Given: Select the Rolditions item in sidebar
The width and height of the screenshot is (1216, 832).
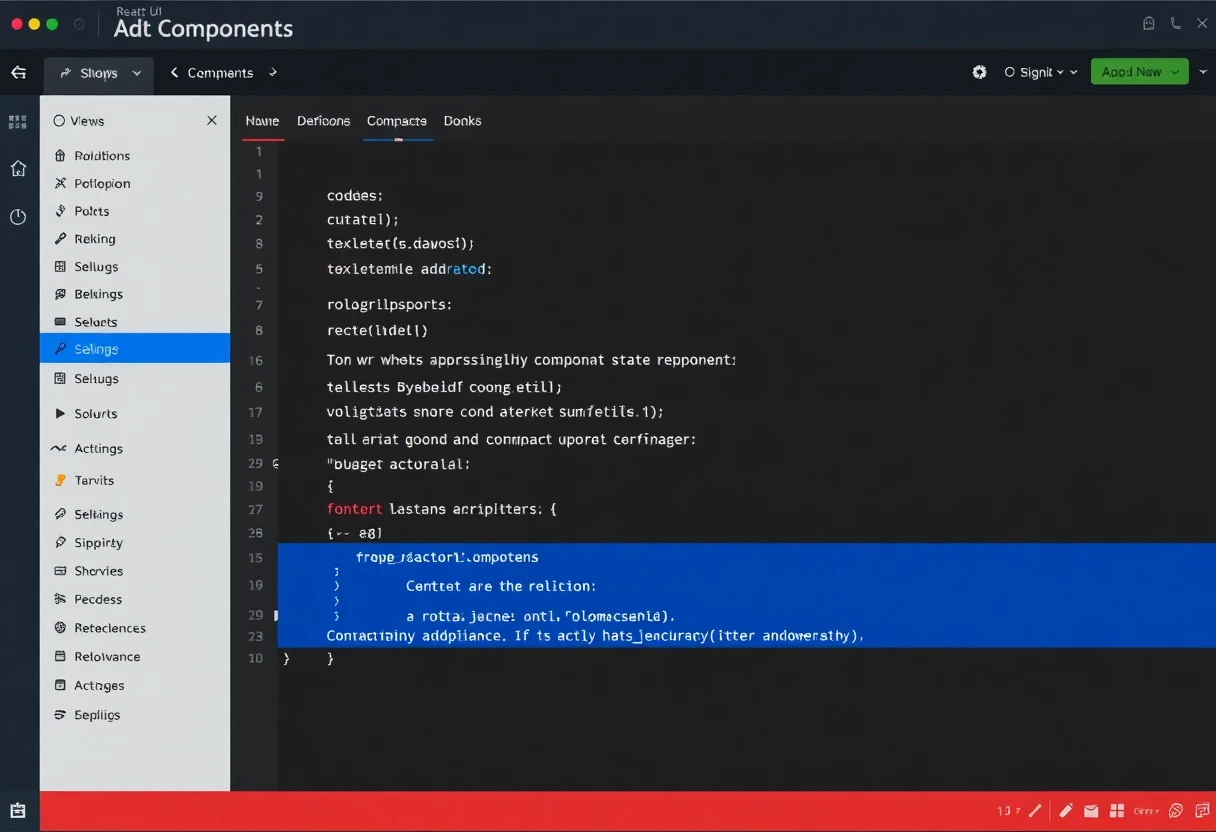Looking at the screenshot, I should 102,156.
